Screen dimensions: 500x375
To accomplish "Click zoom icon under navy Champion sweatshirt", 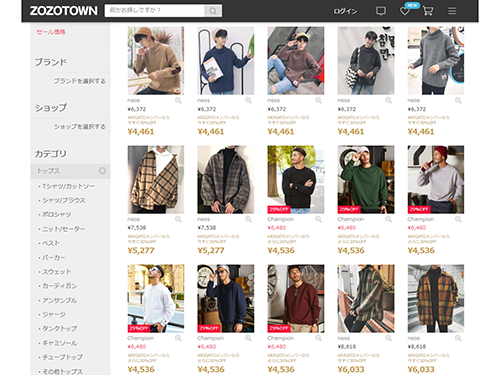I will (248, 338).
